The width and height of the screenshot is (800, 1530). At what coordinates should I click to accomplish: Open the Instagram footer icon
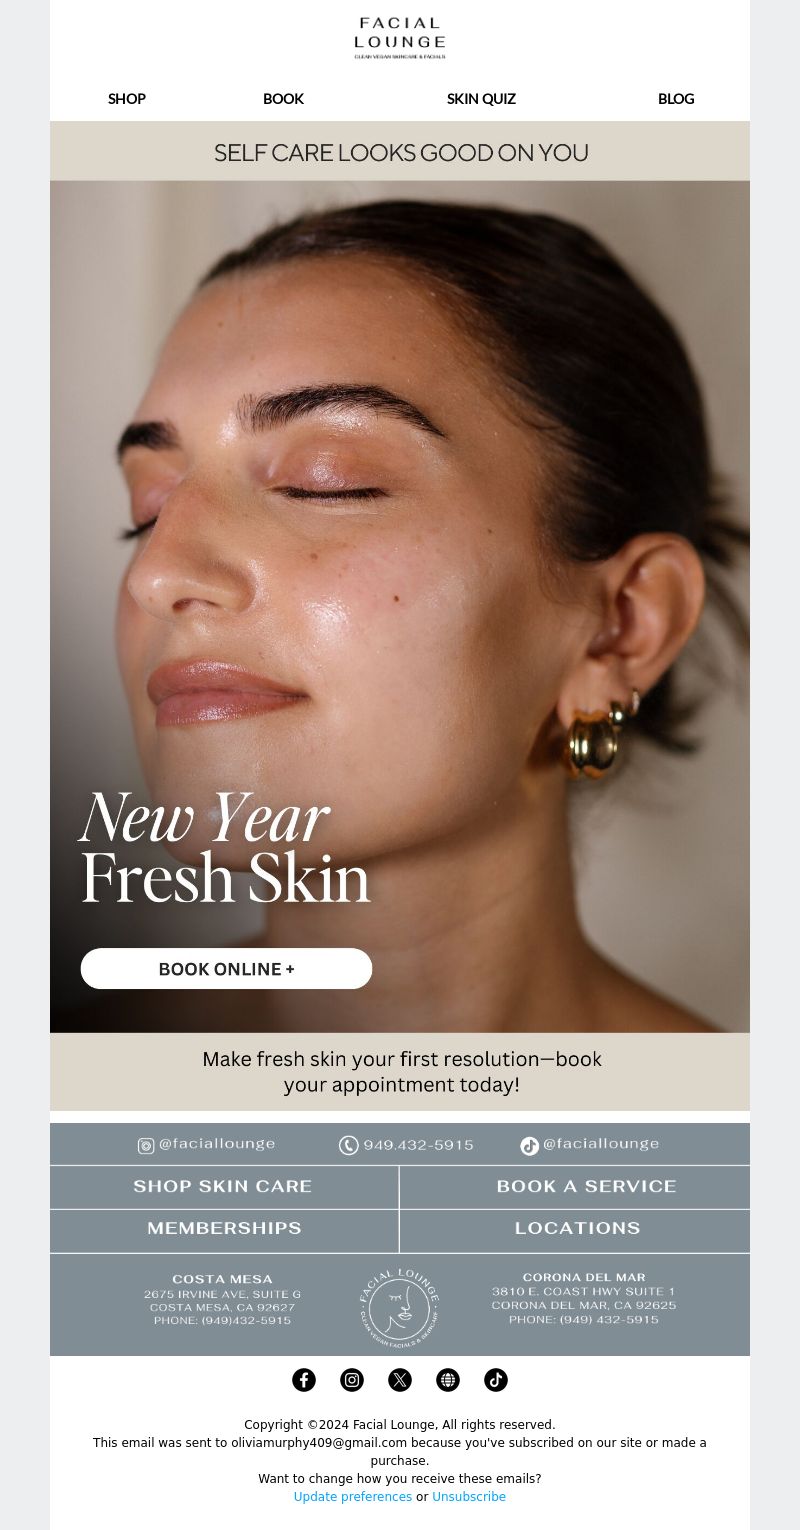352,1380
